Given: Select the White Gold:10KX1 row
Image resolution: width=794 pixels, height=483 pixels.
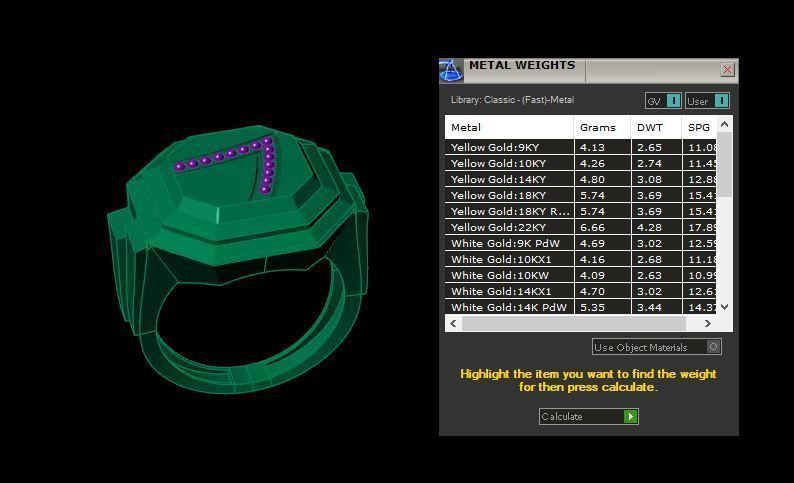Looking at the screenshot, I should [581, 259].
